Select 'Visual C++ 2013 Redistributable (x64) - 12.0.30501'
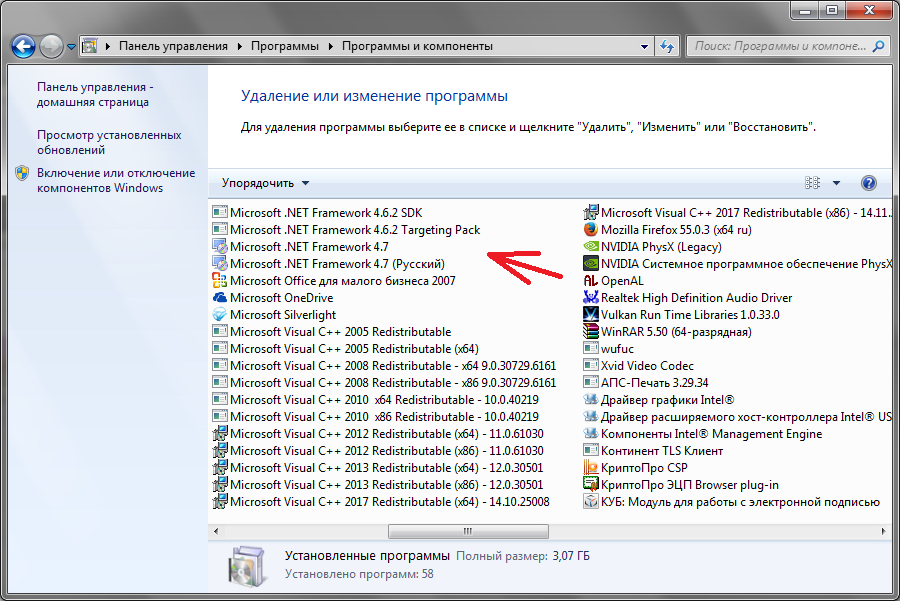Image resolution: width=900 pixels, height=601 pixels. coord(378,468)
